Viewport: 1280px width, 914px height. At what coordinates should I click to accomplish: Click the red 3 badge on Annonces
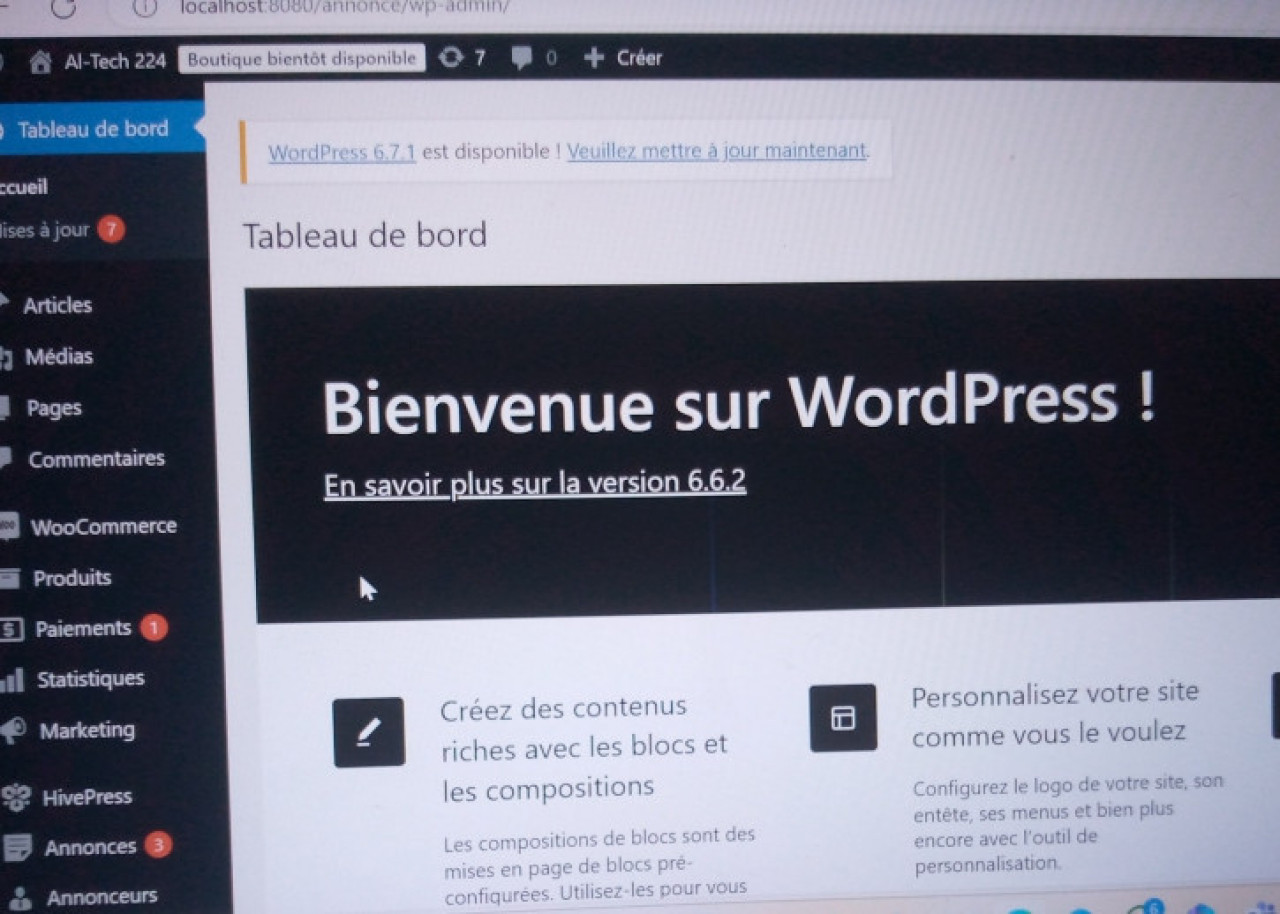pyautogui.click(x=158, y=846)
